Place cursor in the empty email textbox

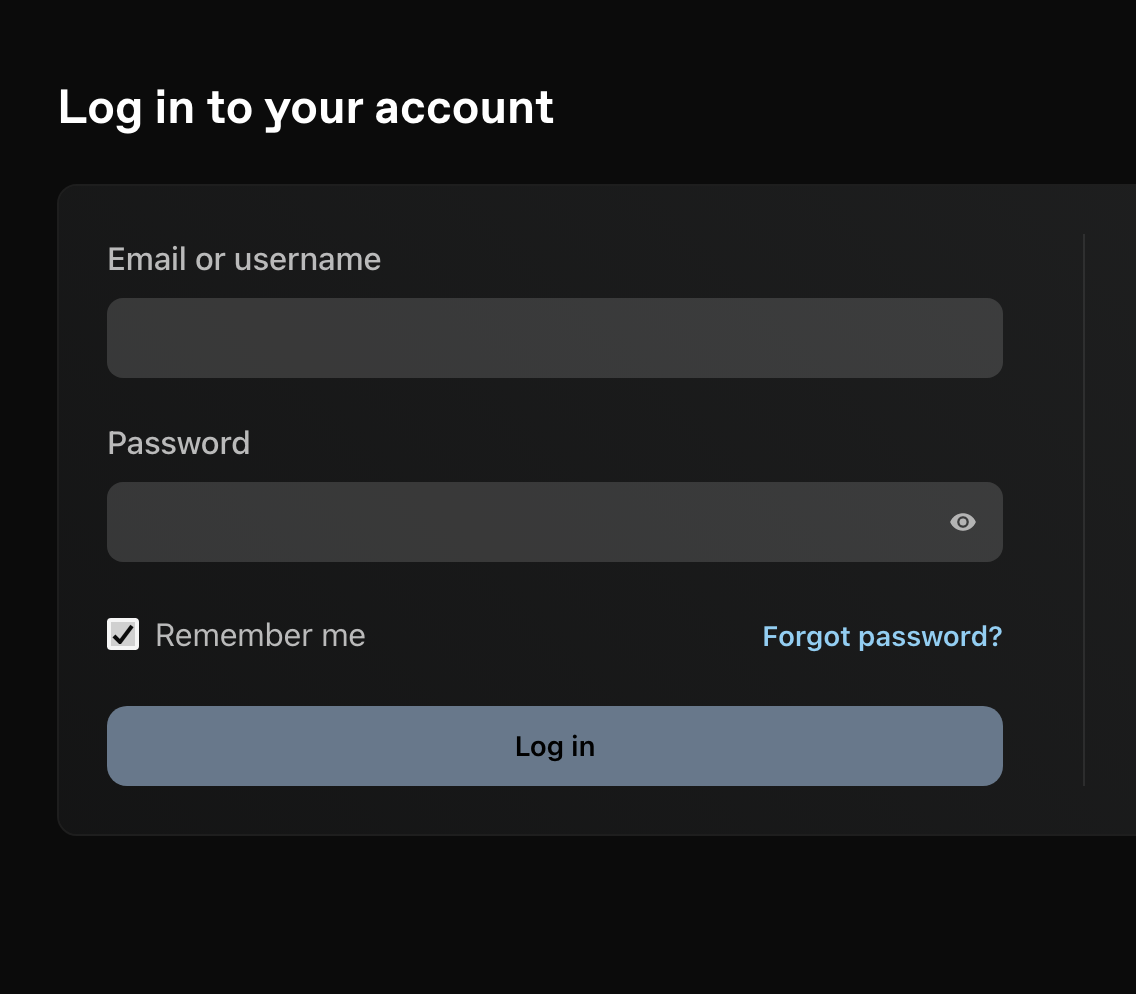click(555, 338)
